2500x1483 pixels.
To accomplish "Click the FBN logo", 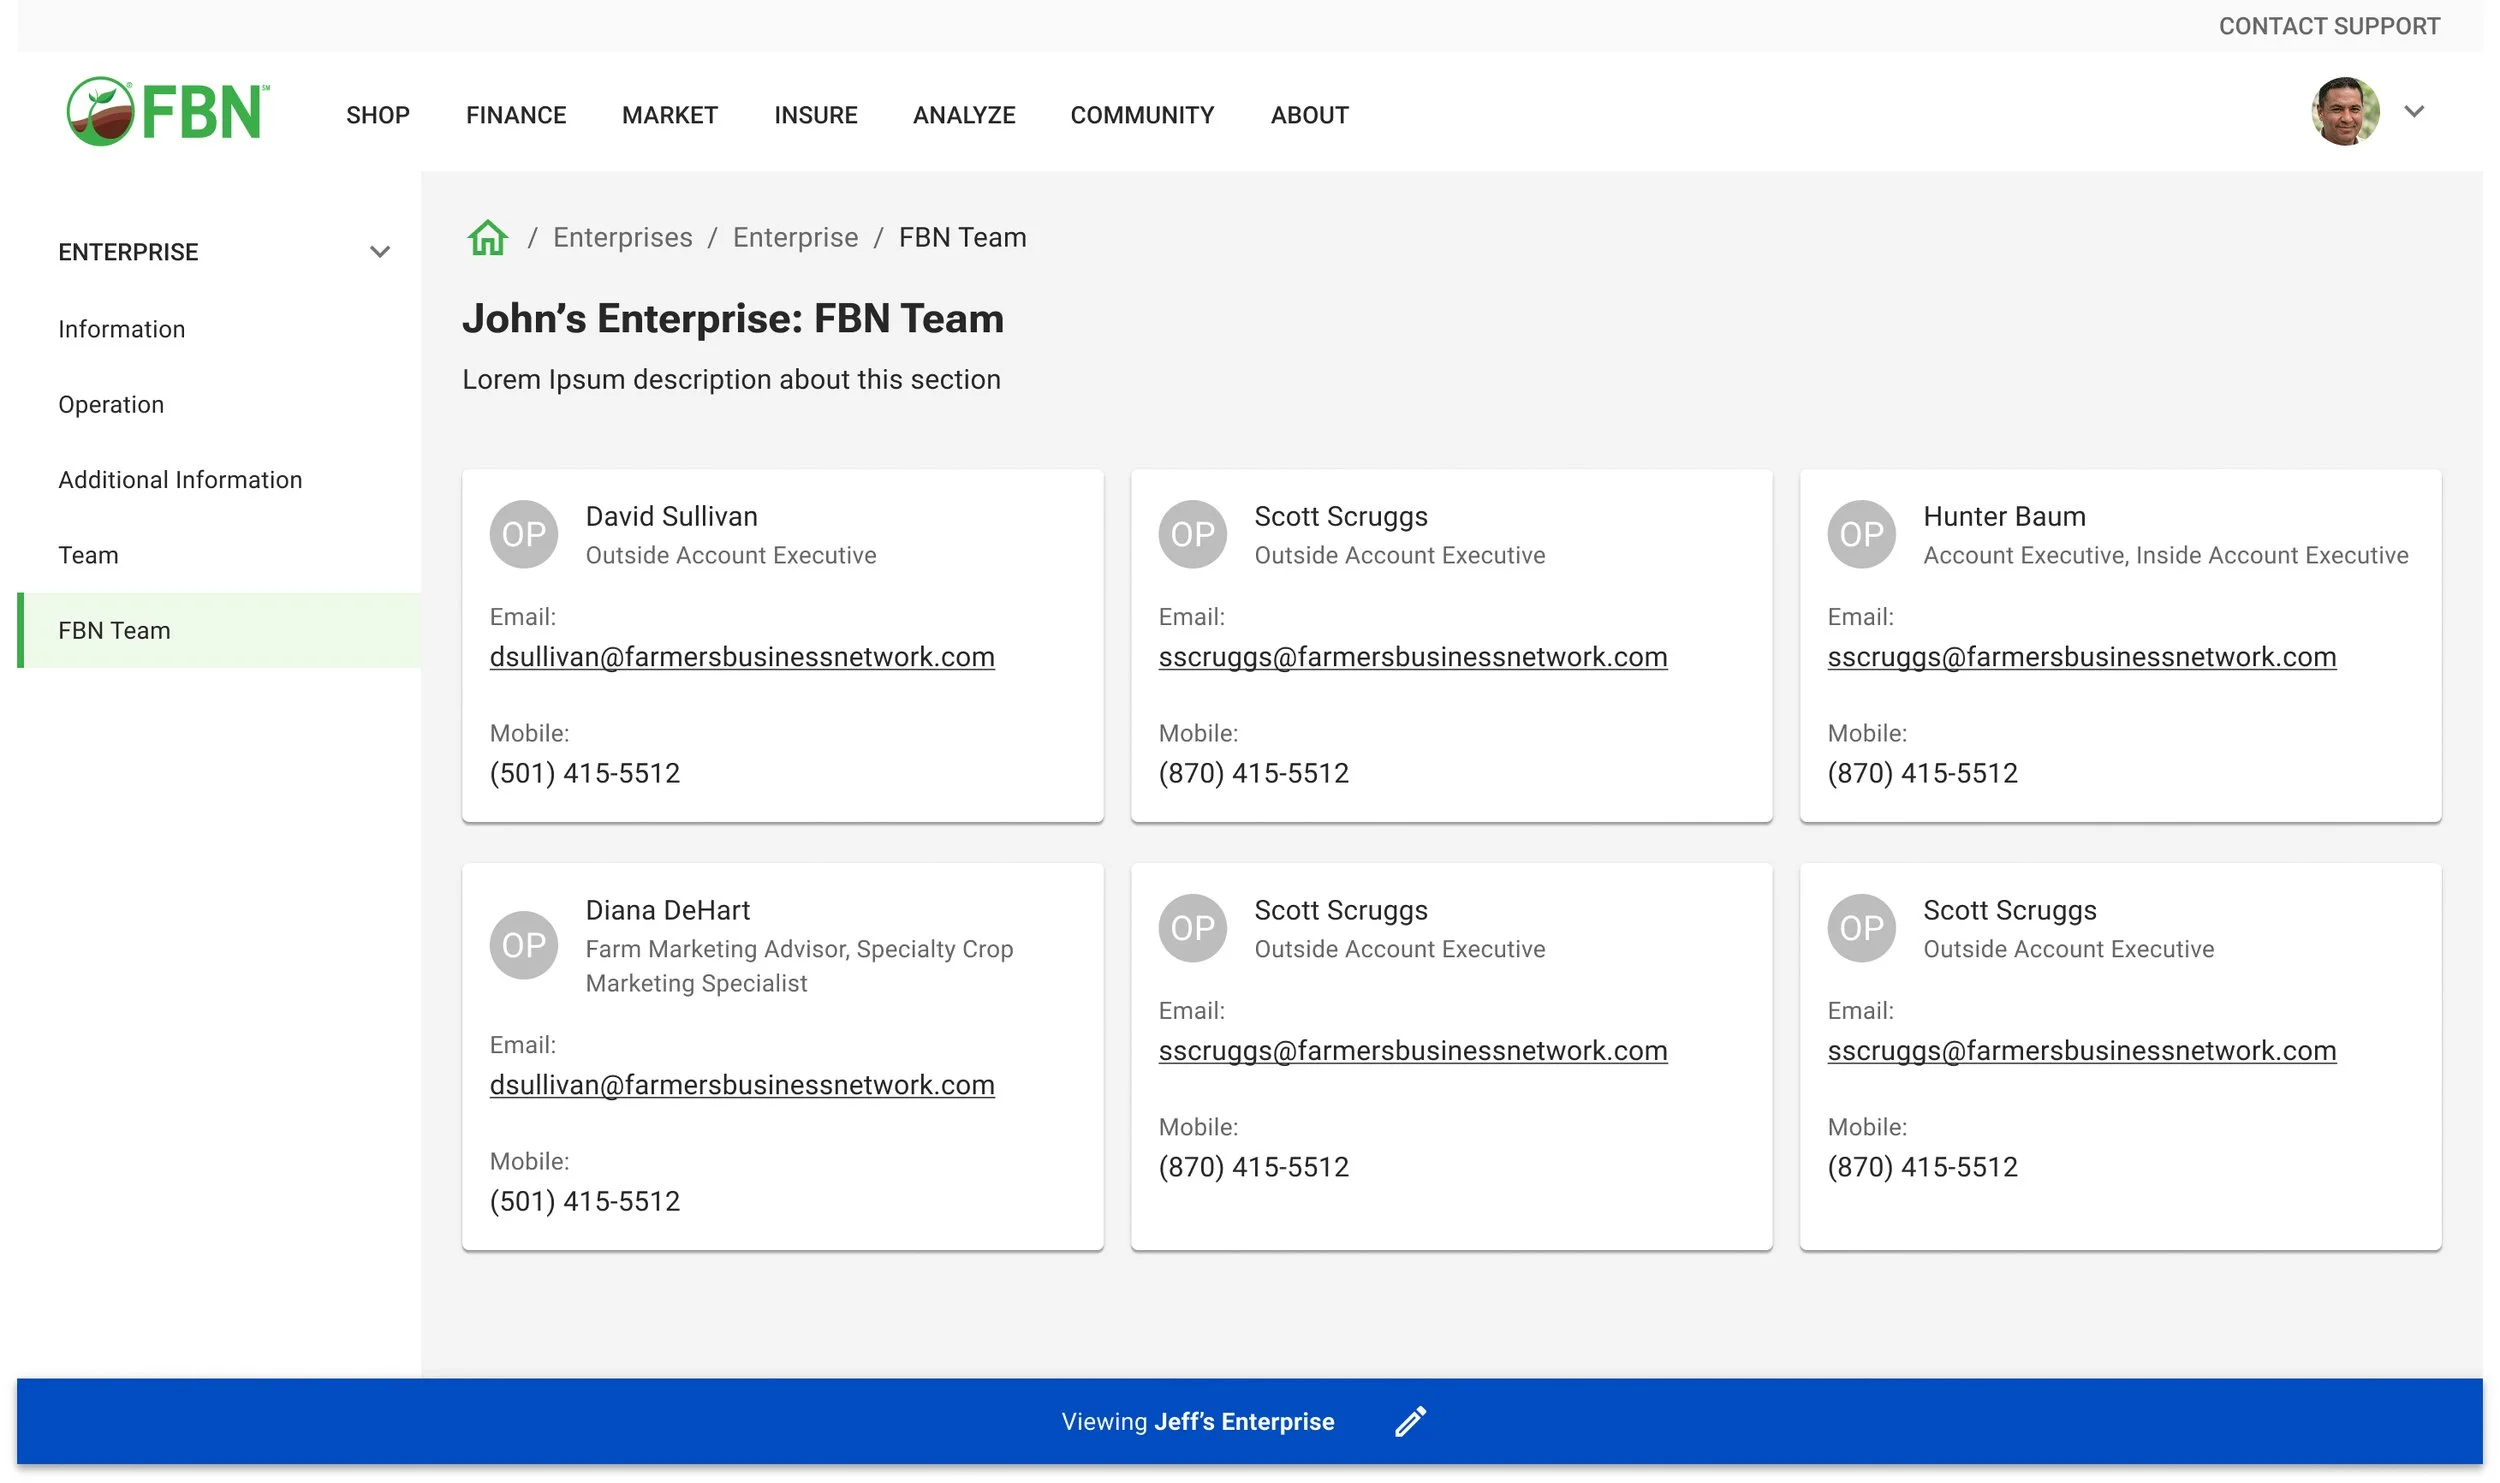I will (167, 112).
